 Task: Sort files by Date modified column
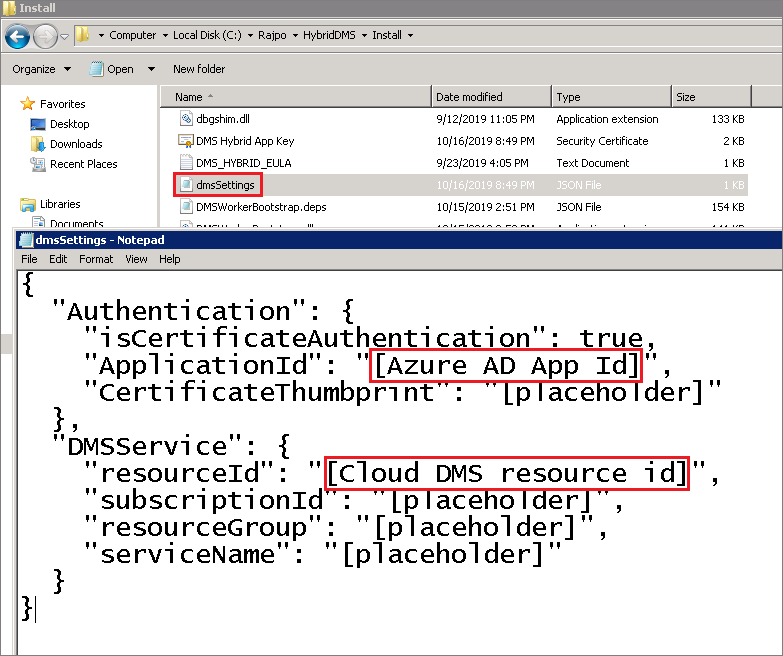[x=491, y=97]
